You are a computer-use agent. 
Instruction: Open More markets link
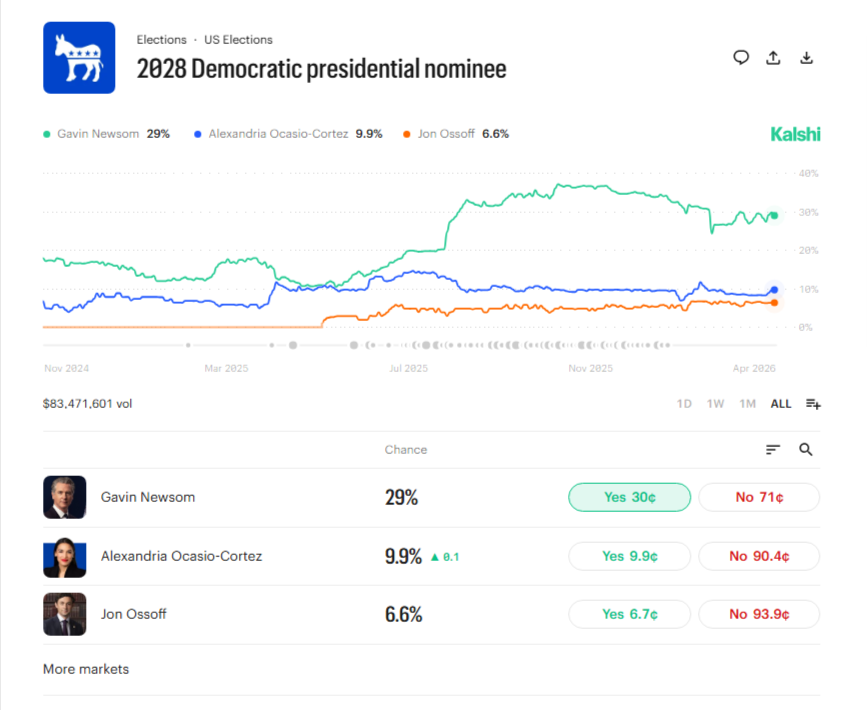(85, 669)
